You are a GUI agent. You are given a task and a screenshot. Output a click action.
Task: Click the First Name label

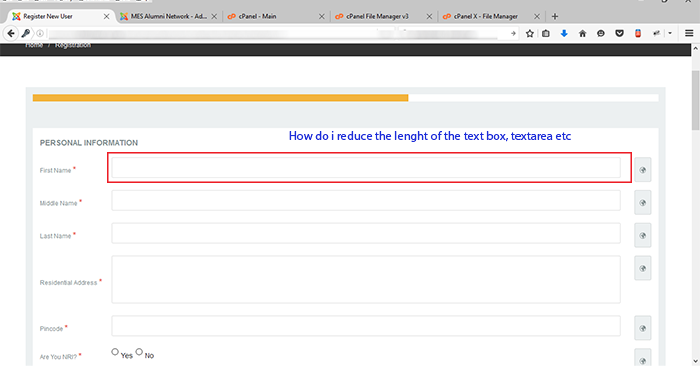click(55, 170)
